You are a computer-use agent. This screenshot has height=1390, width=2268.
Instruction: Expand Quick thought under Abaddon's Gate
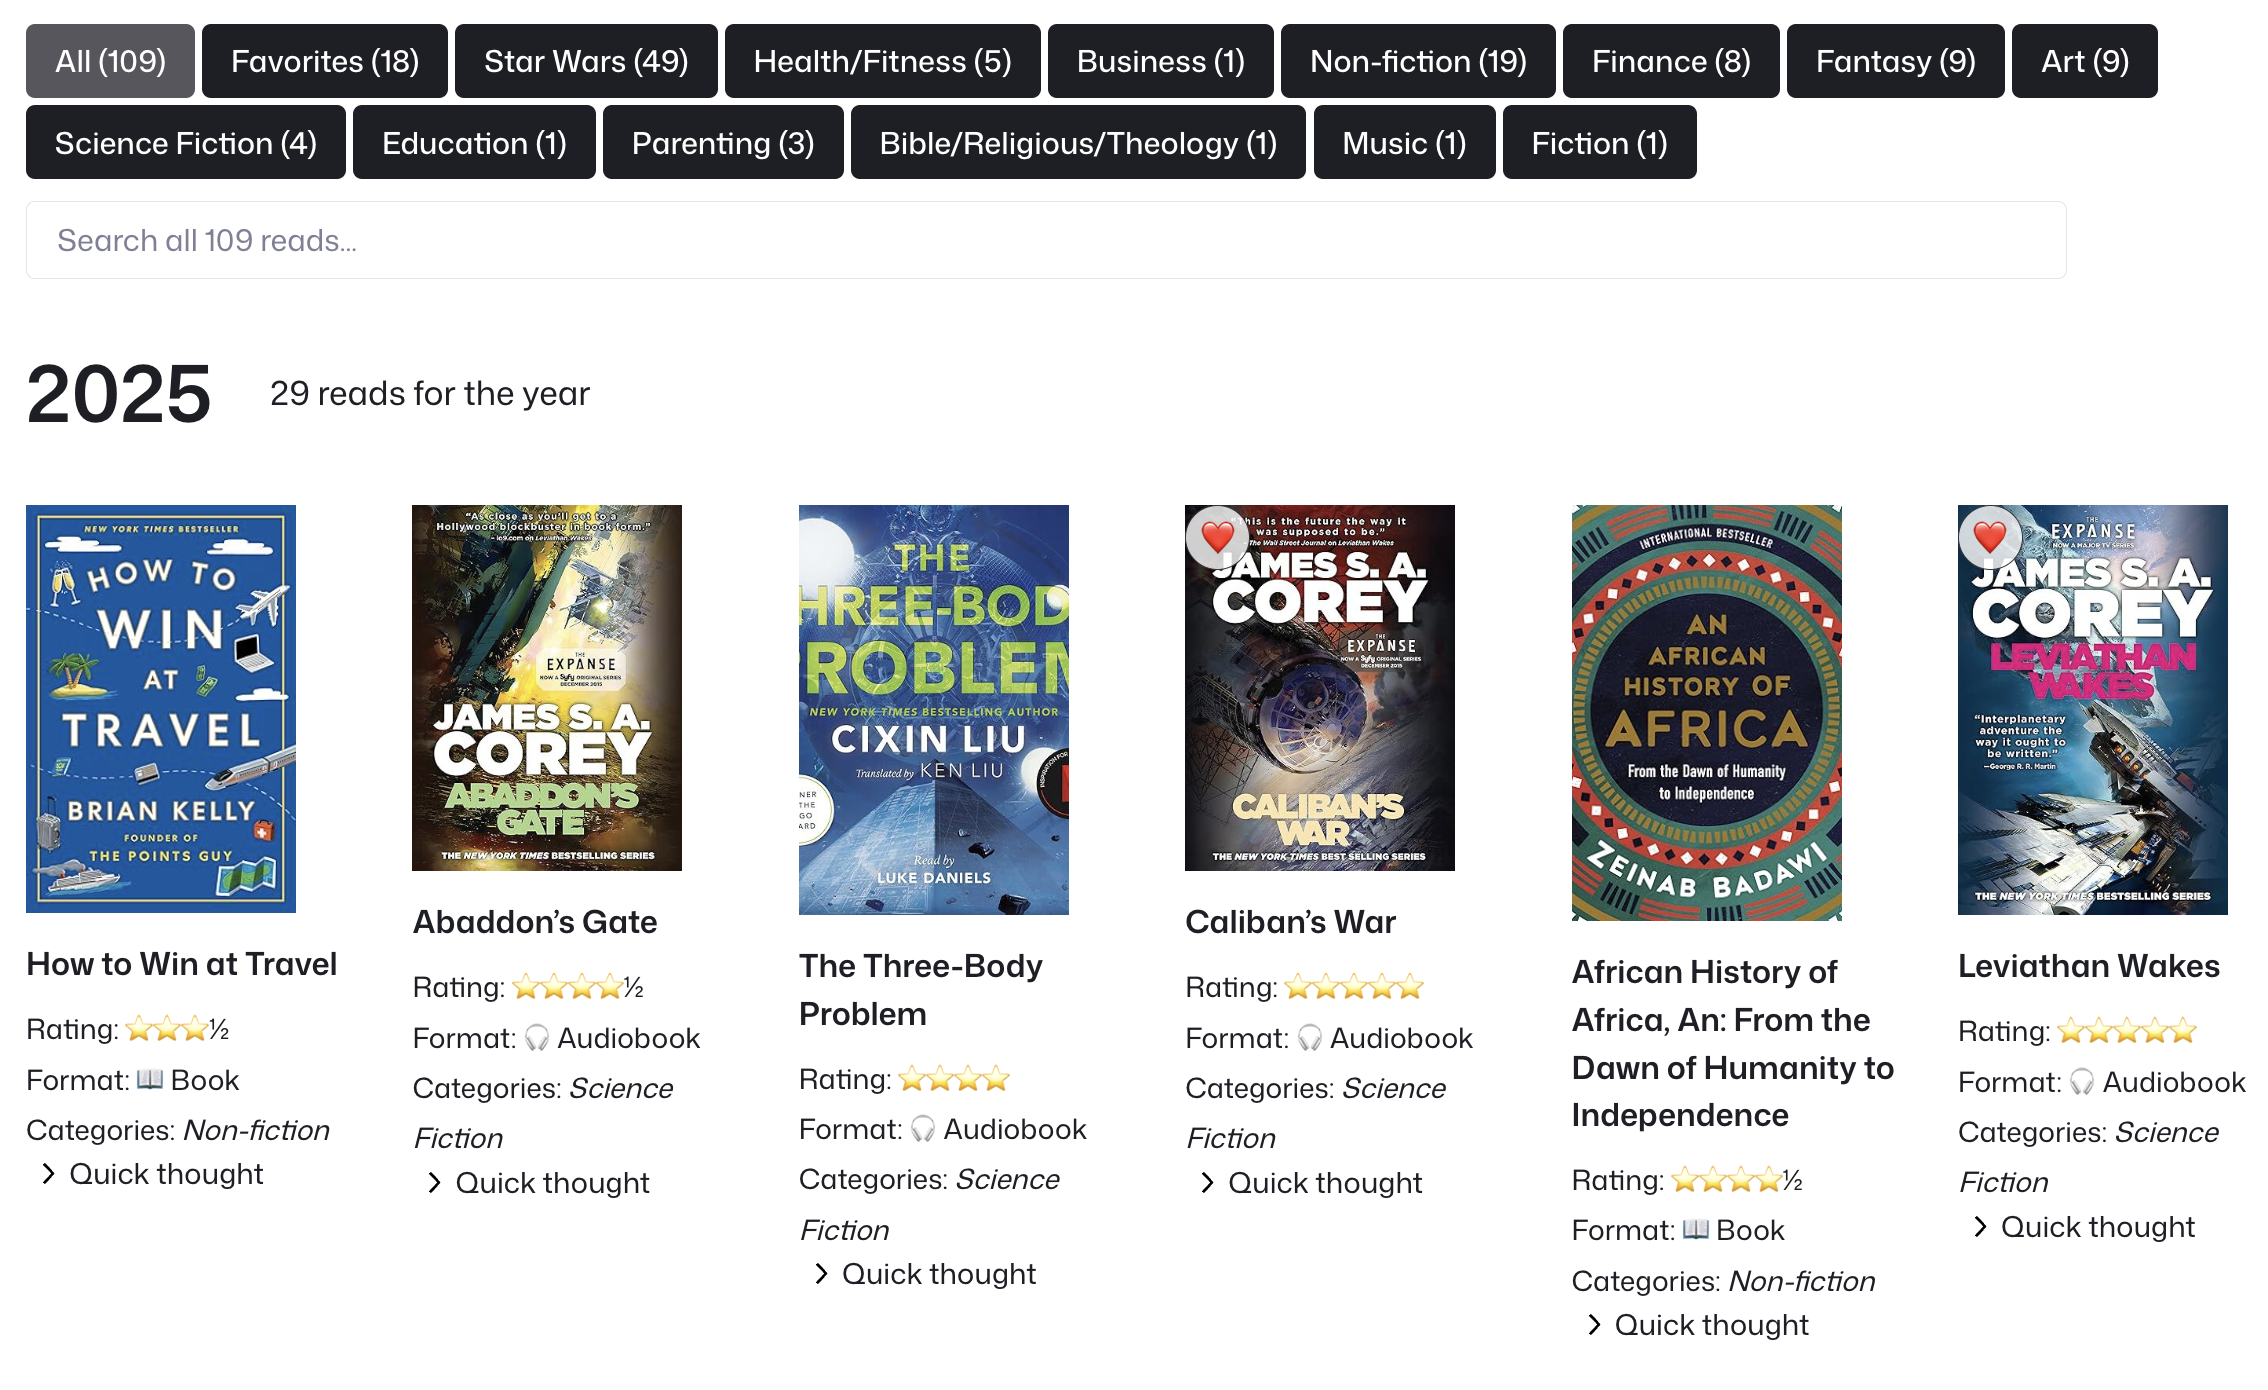[541, 1183]
